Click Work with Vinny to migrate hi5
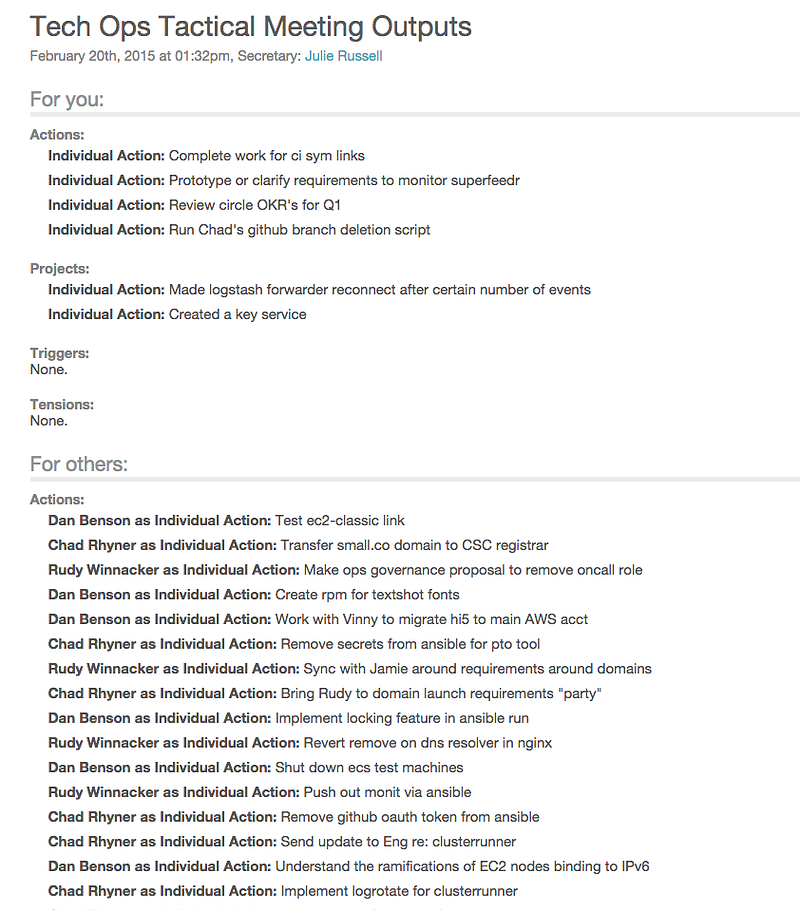Image resolution: width=800 pixels, height=910 pixels. [318, 619]
